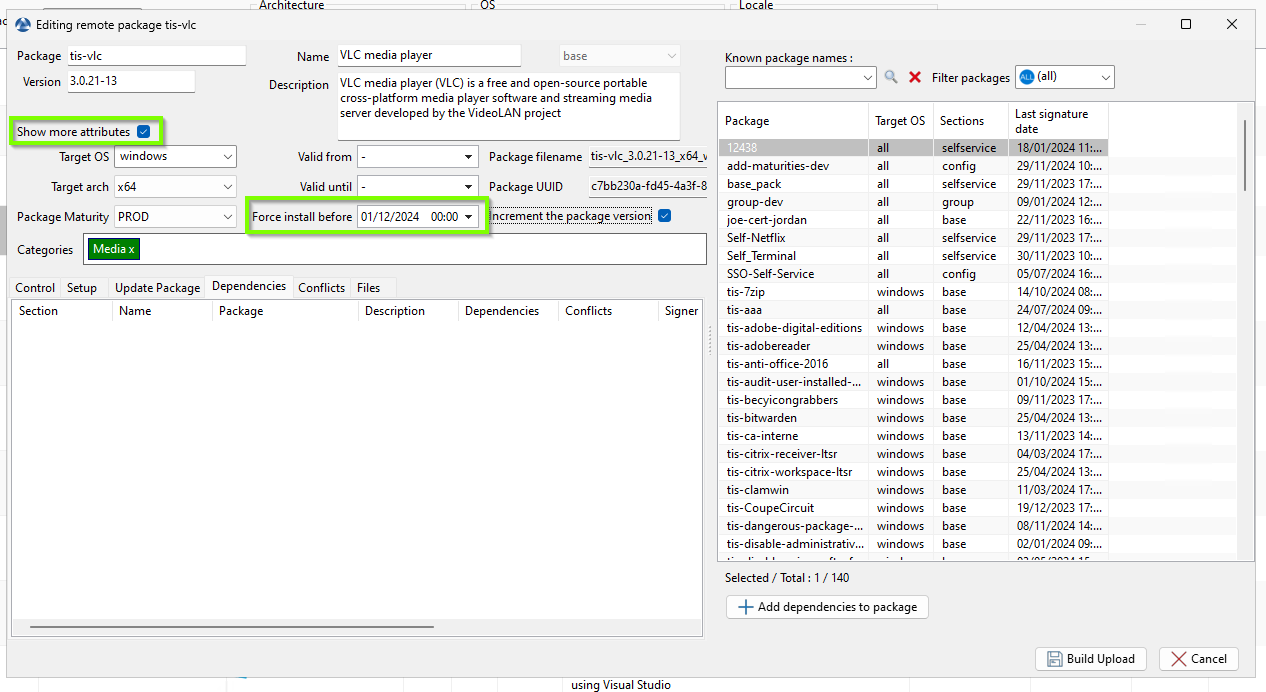Click the Package UUID field
Image resolution: width=1266 pixels, height=692 pixels.
point(647,187)
